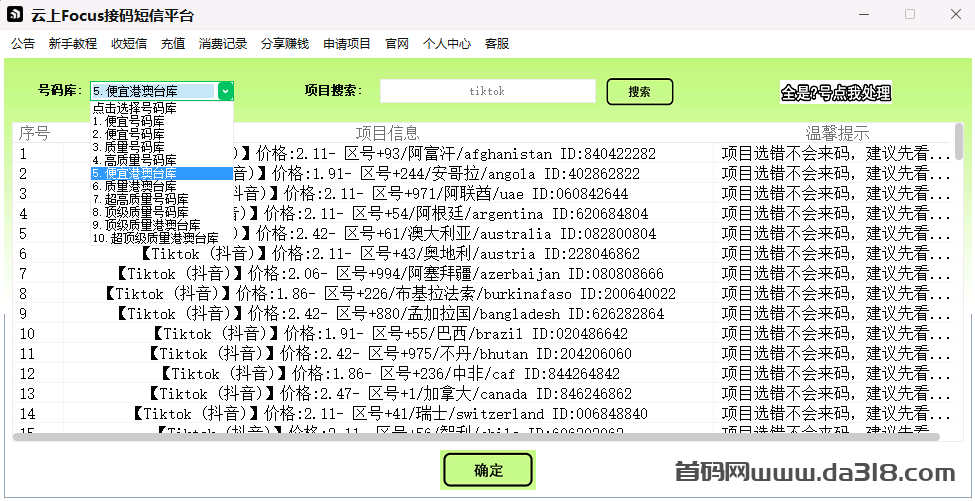Select the bangladesh ID:626282864 row
Image resolution: width=975 pixels, height=501 pixels.
click(484, 313)
